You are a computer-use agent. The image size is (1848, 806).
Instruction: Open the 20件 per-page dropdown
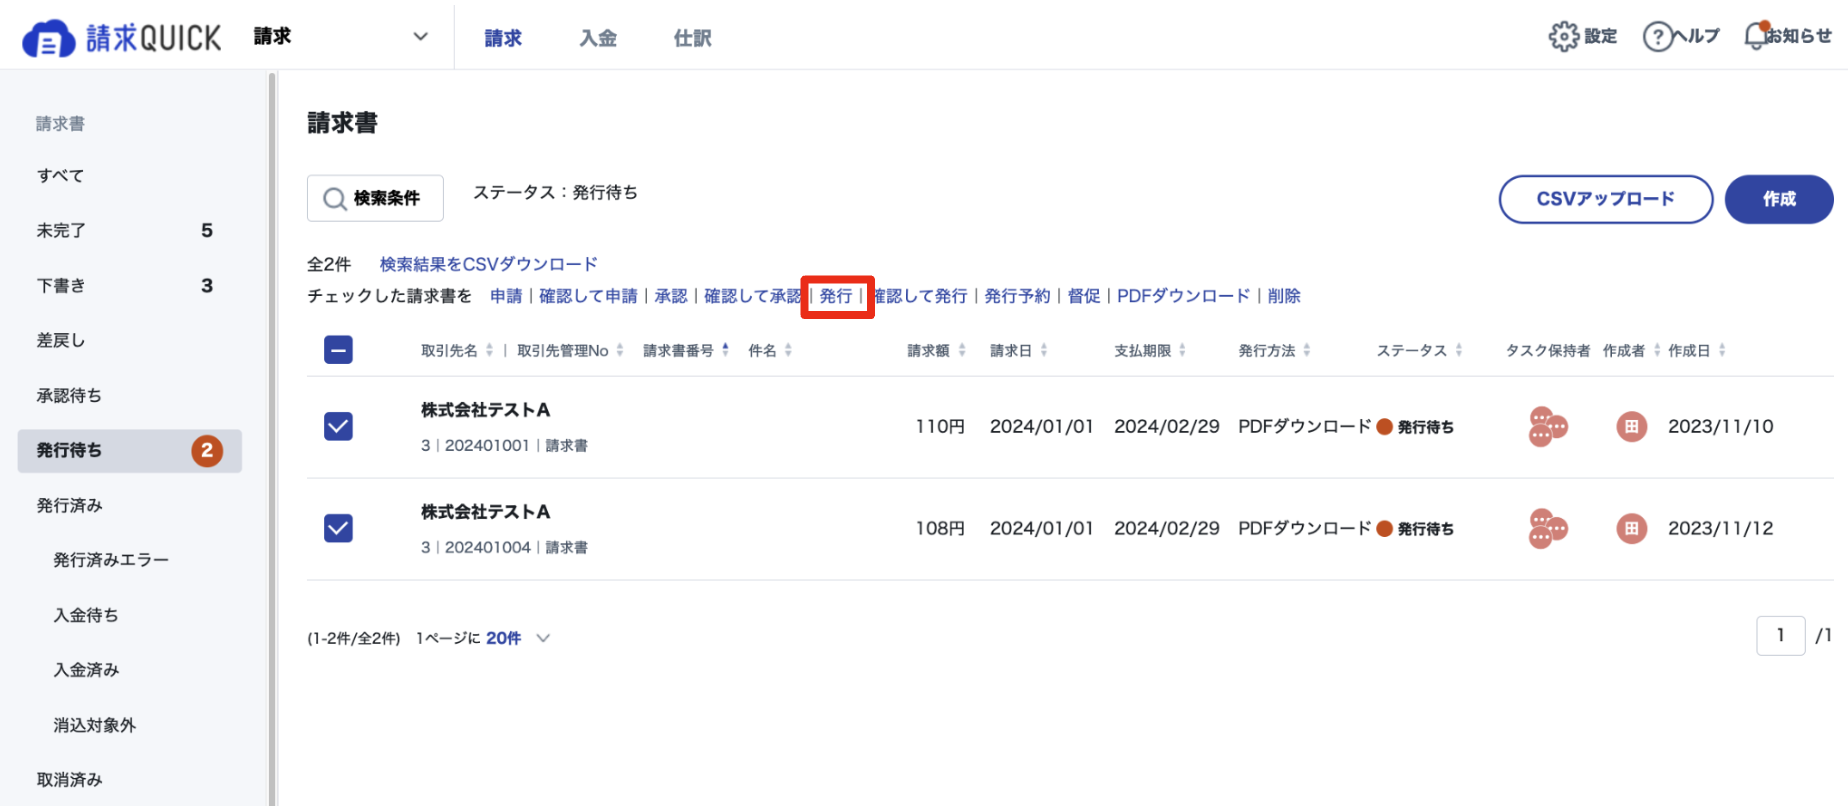518,638
